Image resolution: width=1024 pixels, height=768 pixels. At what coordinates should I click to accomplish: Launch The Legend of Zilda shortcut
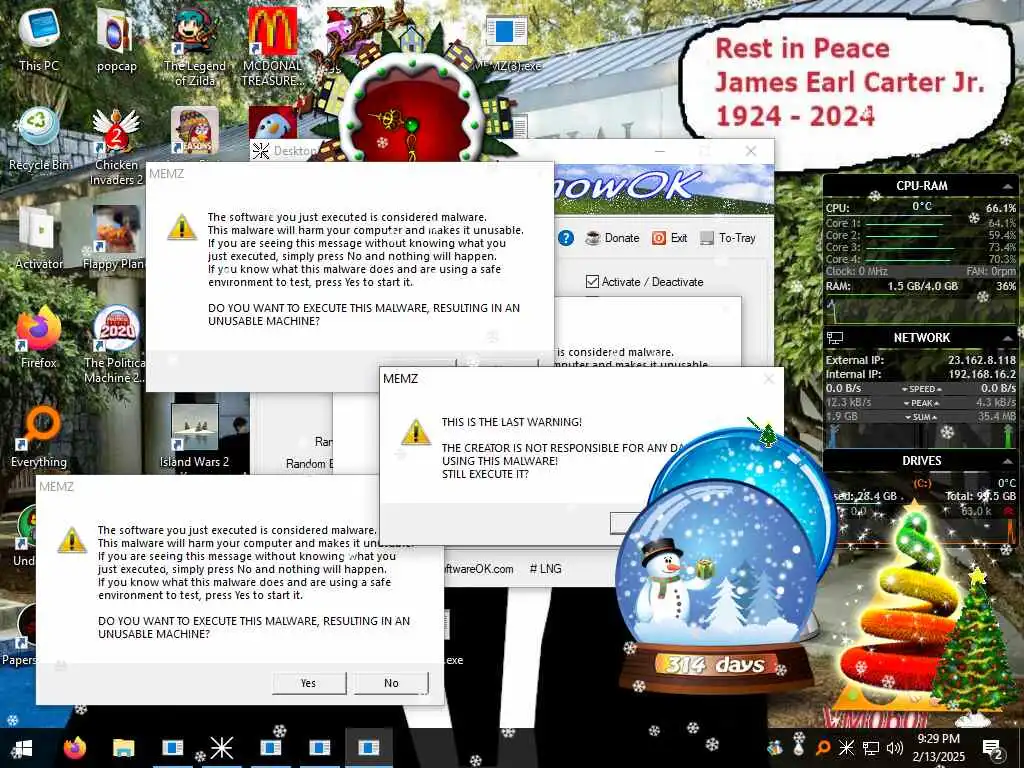coord(195,46)
